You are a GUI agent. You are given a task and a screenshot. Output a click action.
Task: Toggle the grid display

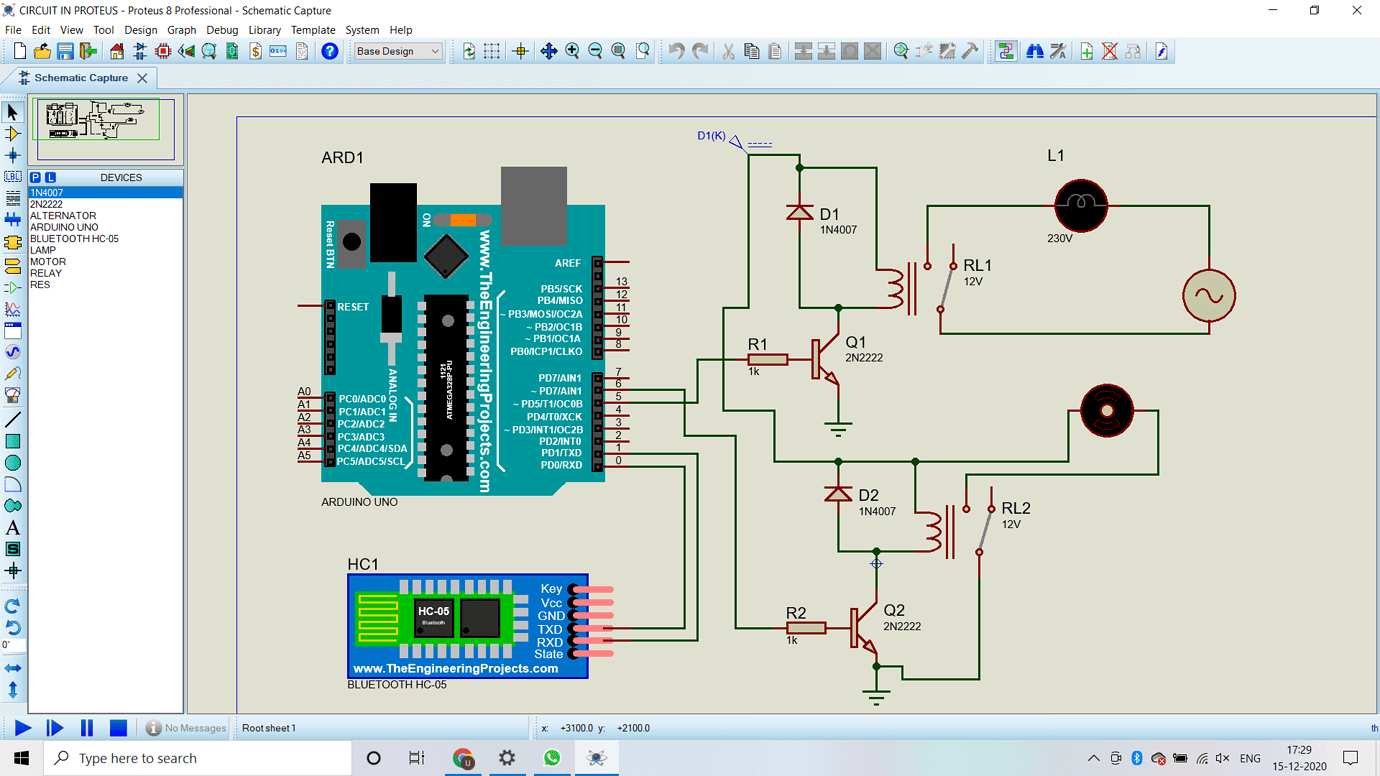(x=492, y=51)
